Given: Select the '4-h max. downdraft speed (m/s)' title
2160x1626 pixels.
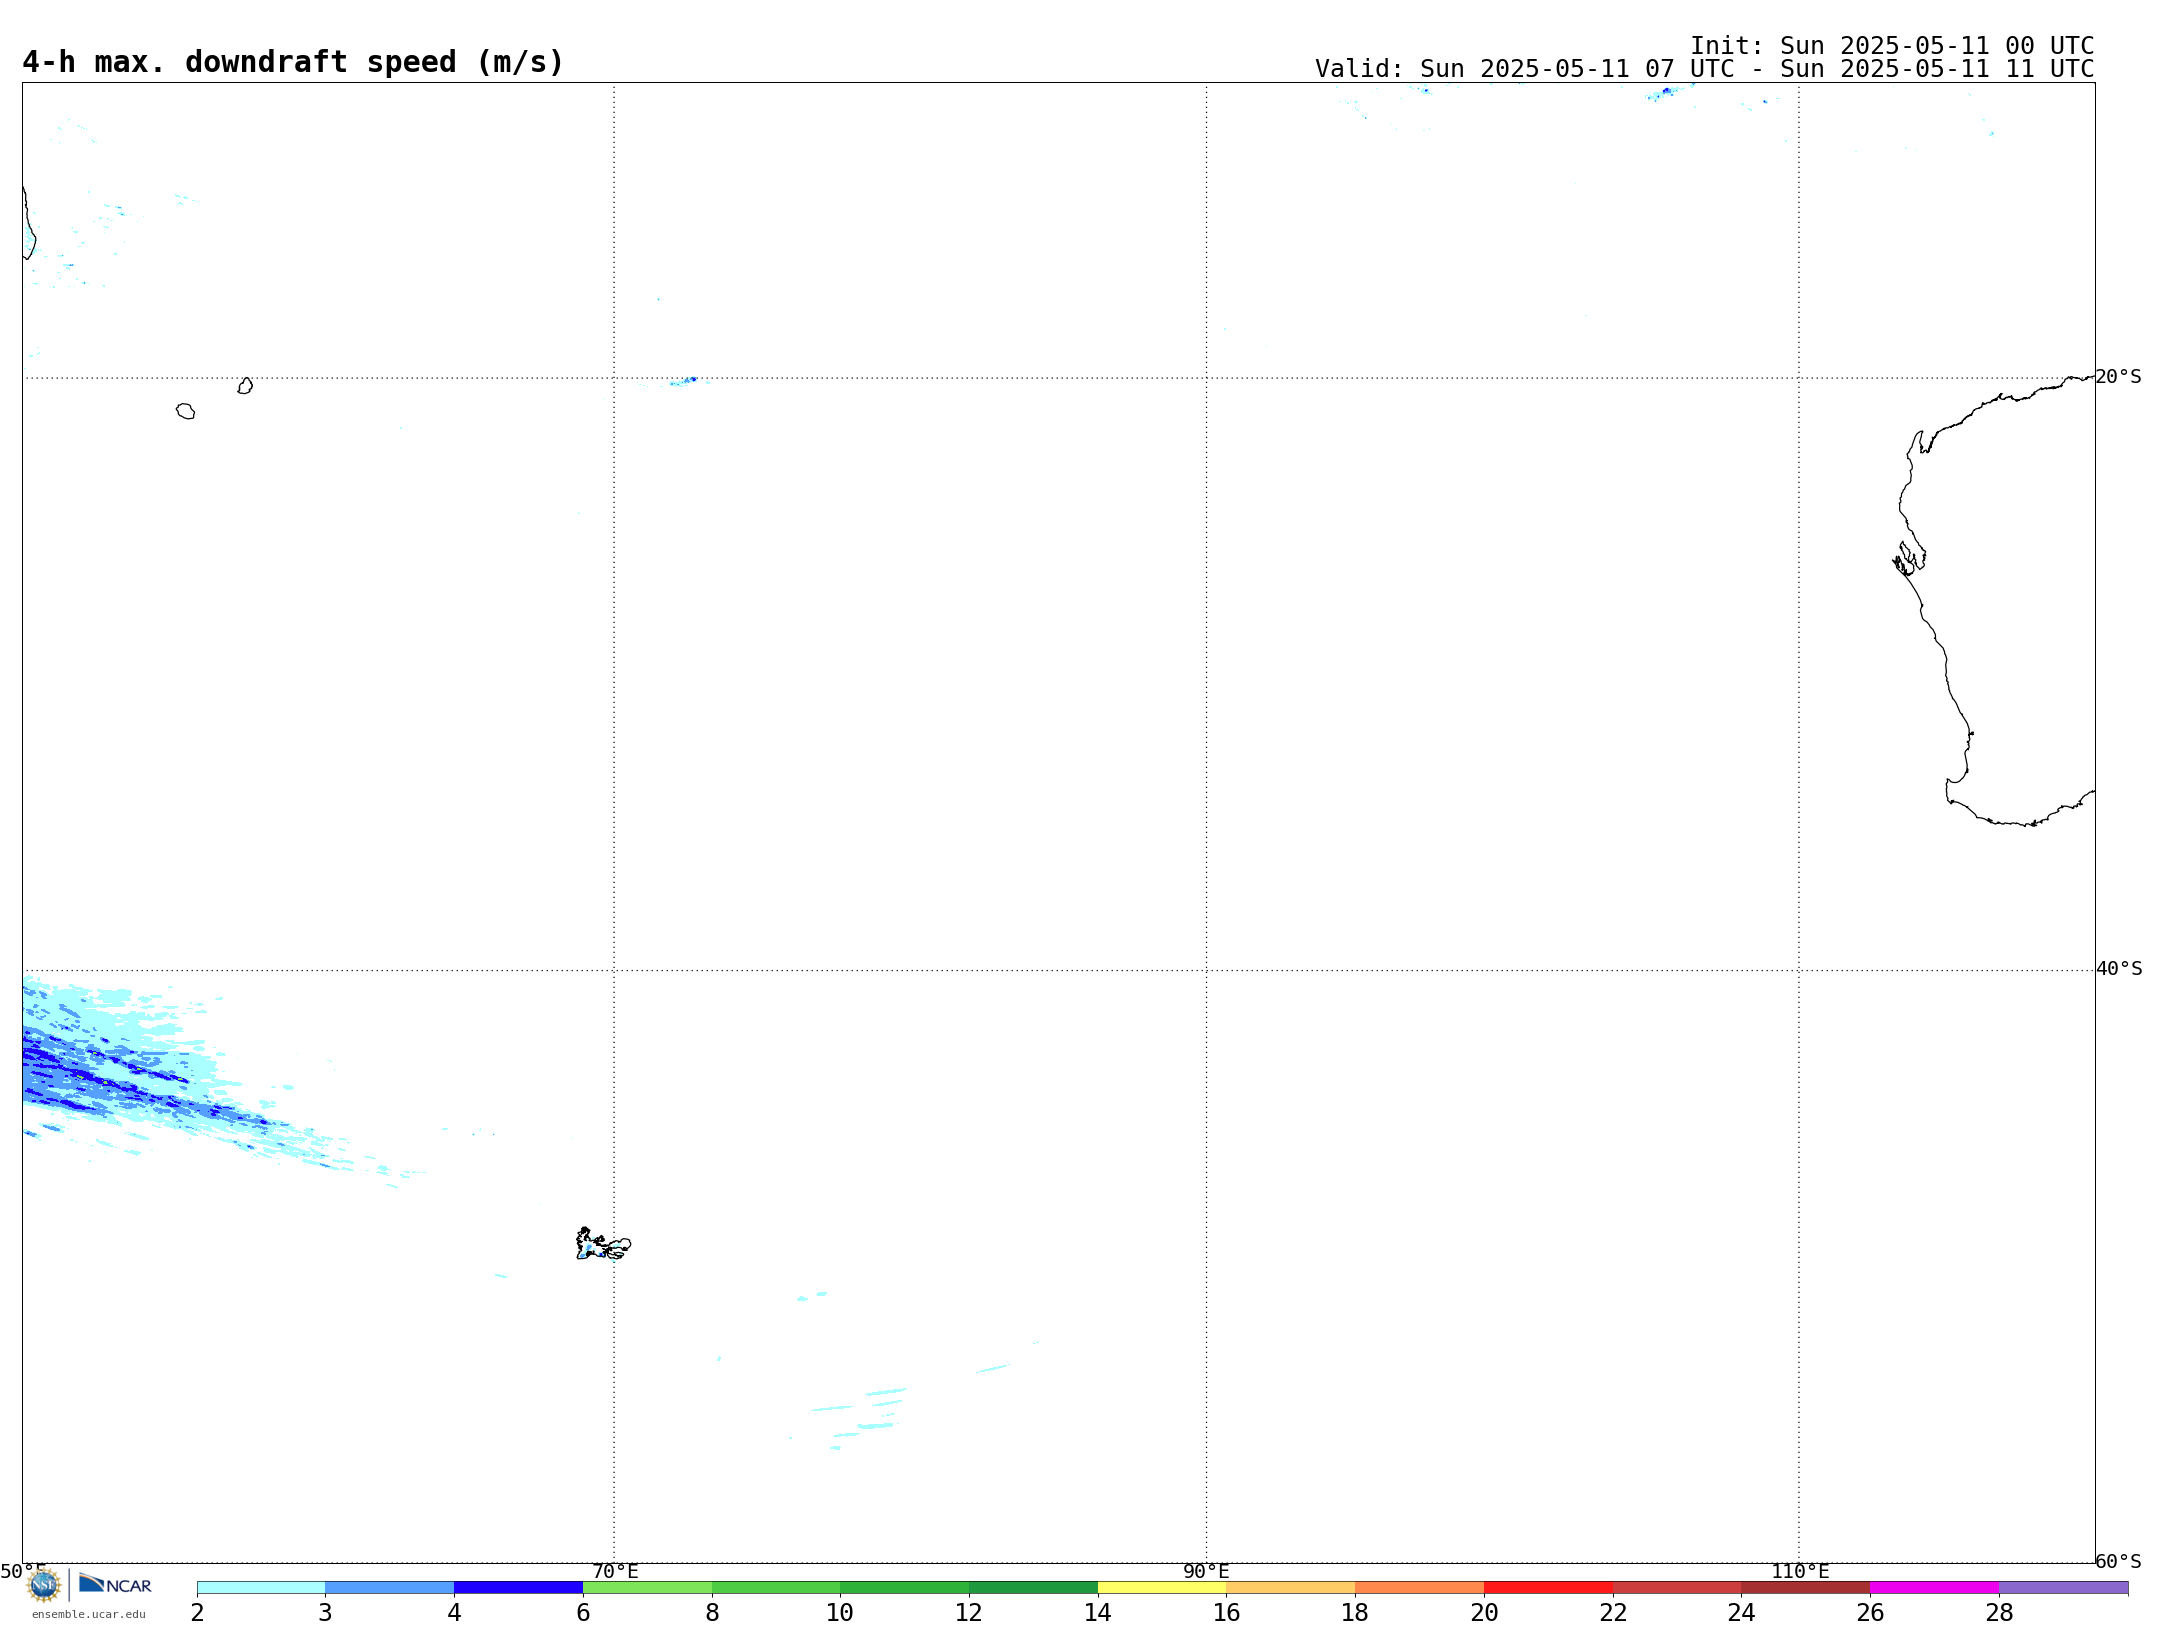Looking at the screenshot, I should 293,62.
